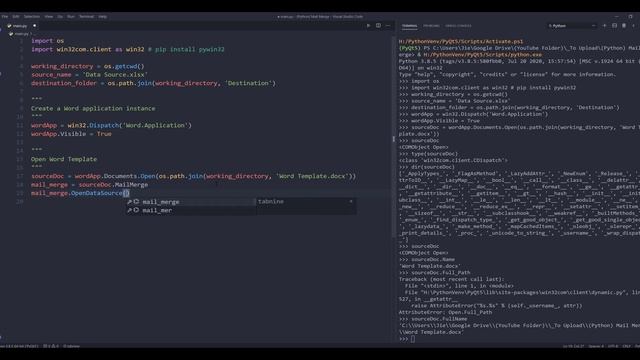Open the Edit menu
Viewport: 640px width, 360px height.
16,17
